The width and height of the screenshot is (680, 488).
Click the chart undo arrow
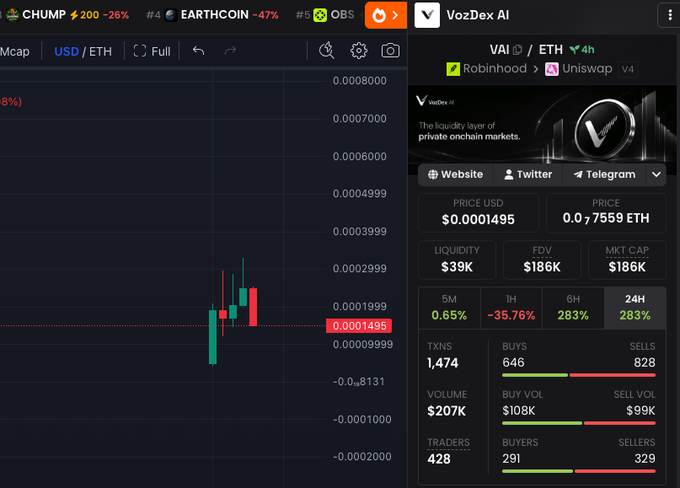[198, 51]
